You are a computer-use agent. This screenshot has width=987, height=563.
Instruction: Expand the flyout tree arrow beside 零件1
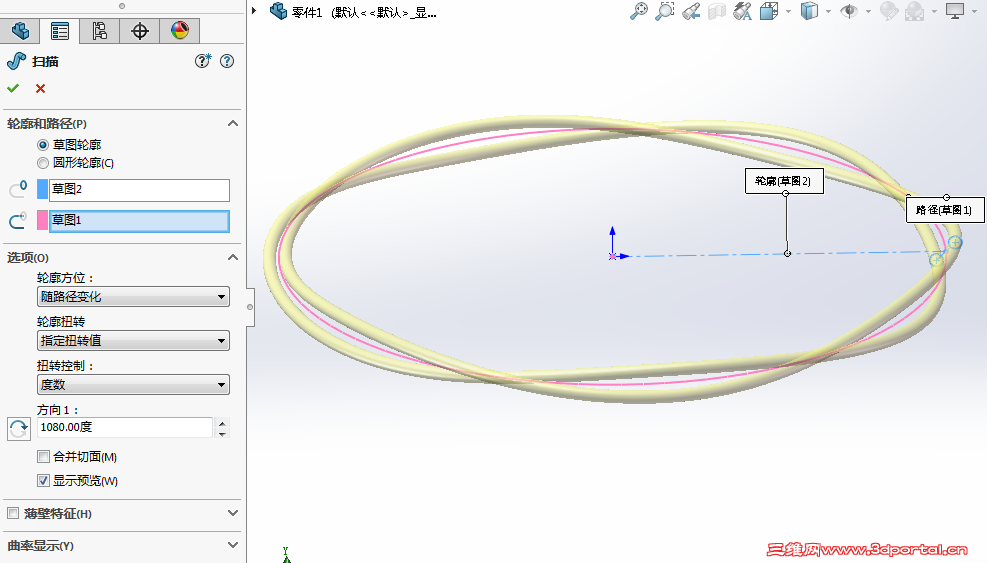(x=254, y=11)
